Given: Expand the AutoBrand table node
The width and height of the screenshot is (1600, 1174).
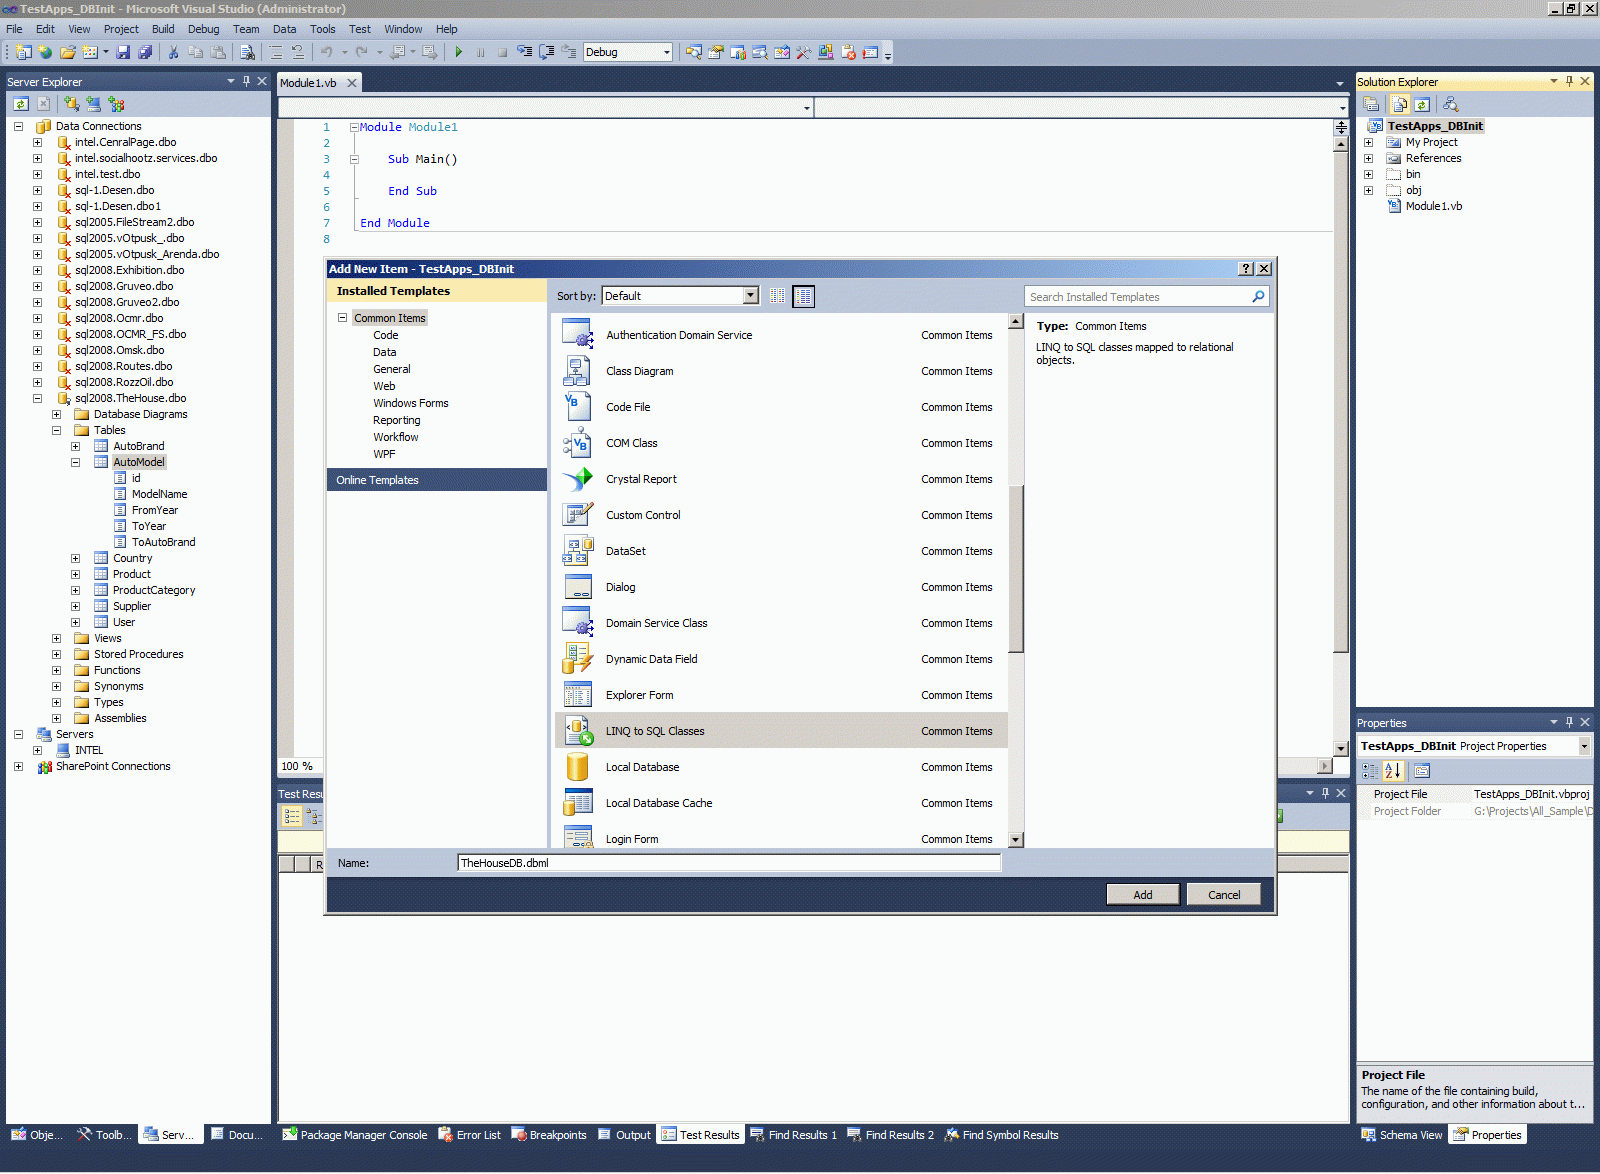Looking at the screenshot, I should [x=75, y=446].
